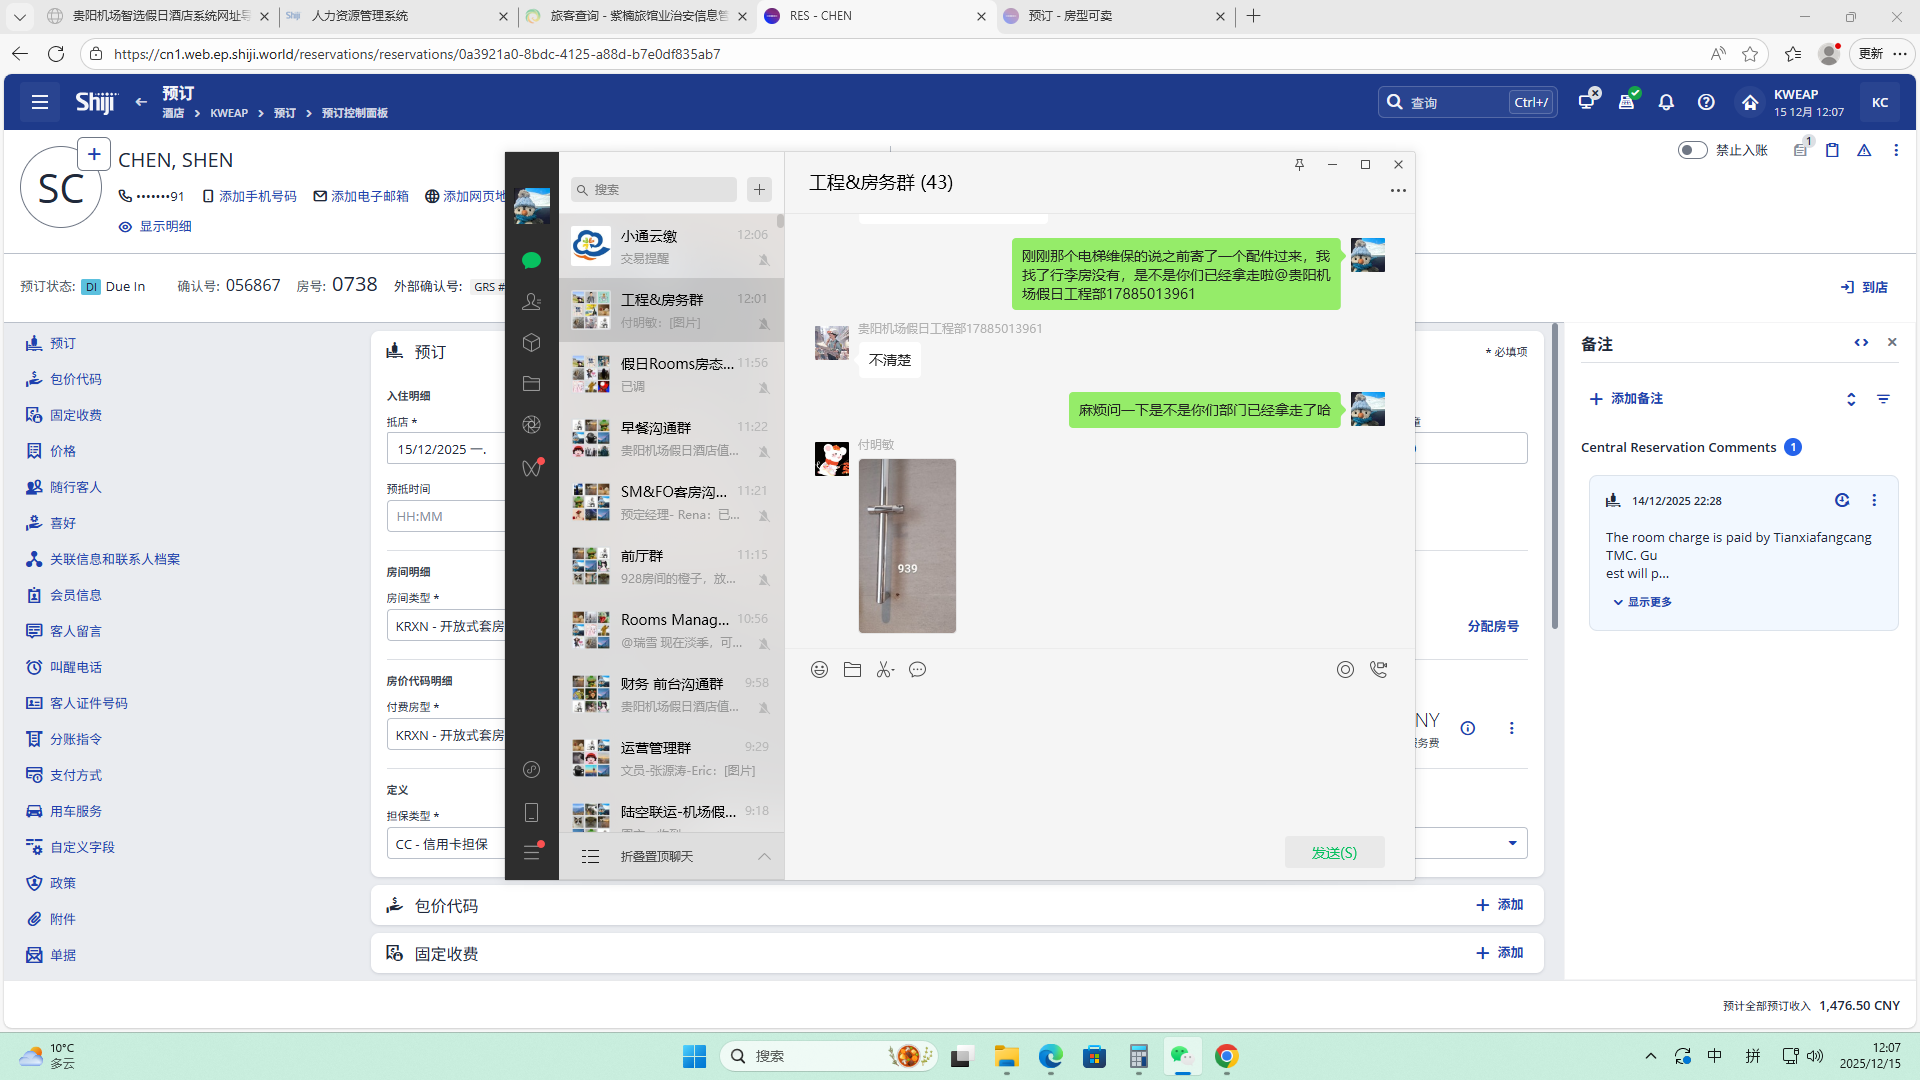1920x1080 pixels.
Task: Pin the WeChat chat window on top
Action: click(x=1299, y=165)
